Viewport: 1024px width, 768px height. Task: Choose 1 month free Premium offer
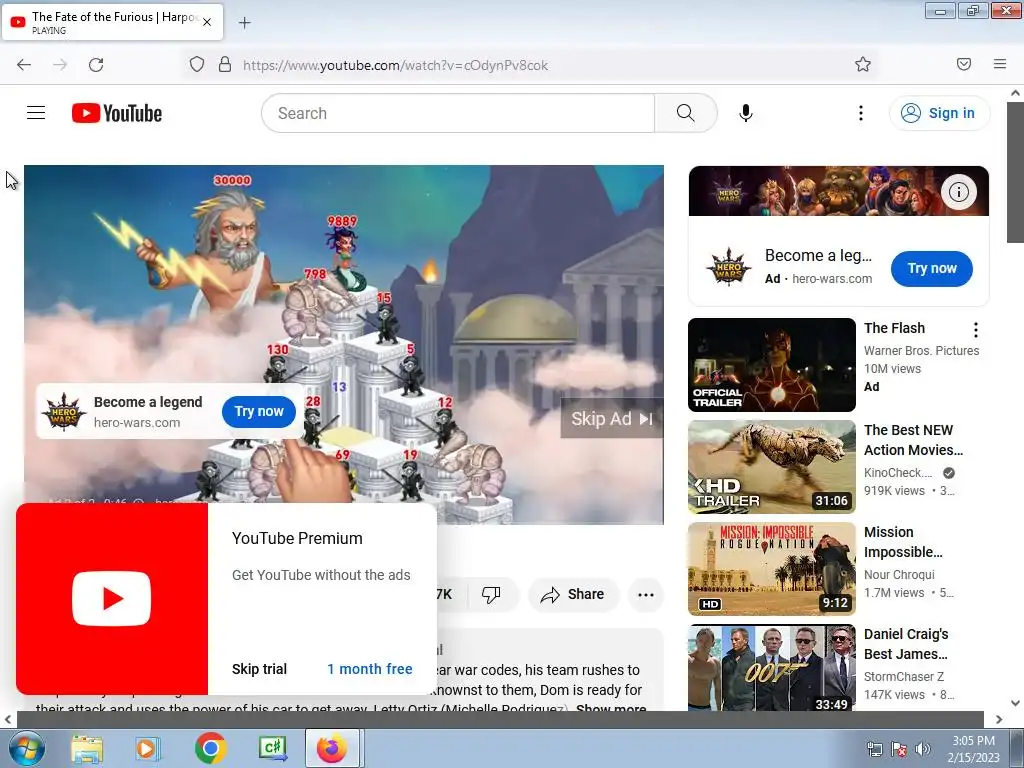[x=370, y=669]
